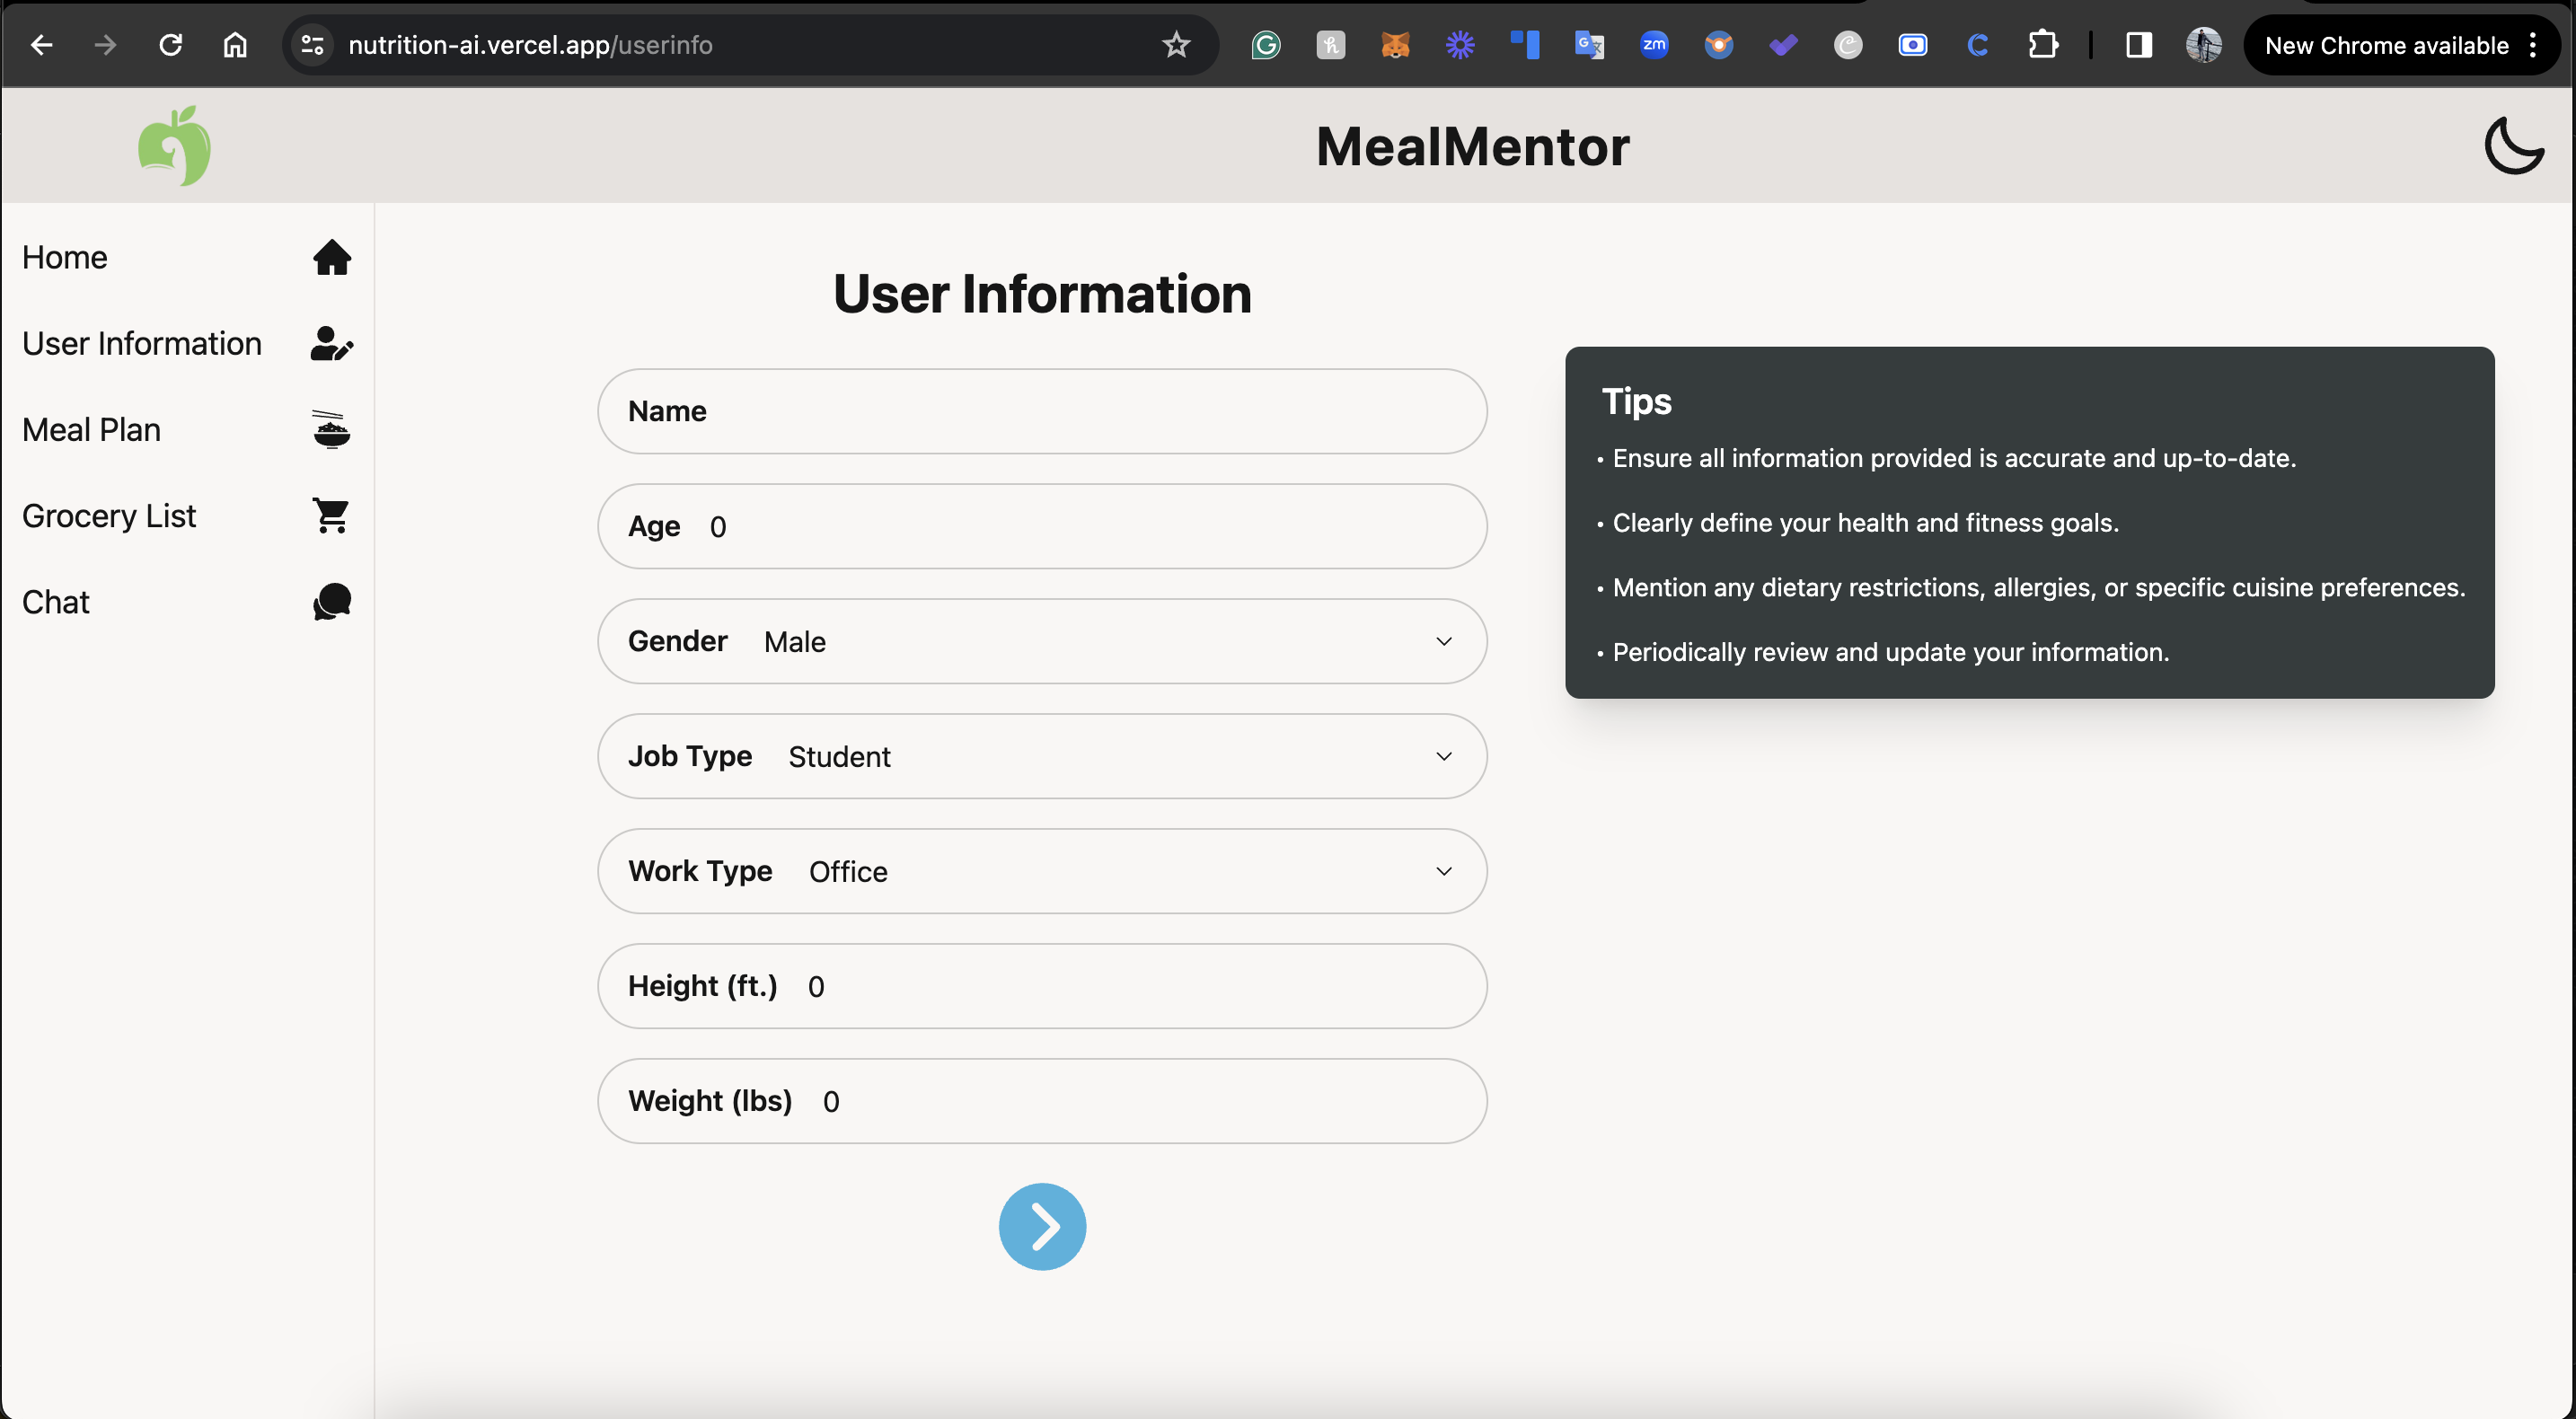This screenshot has height=1419, width=2576.
Task: Select Home from the sidebar menu
Action: click(64, 258)
